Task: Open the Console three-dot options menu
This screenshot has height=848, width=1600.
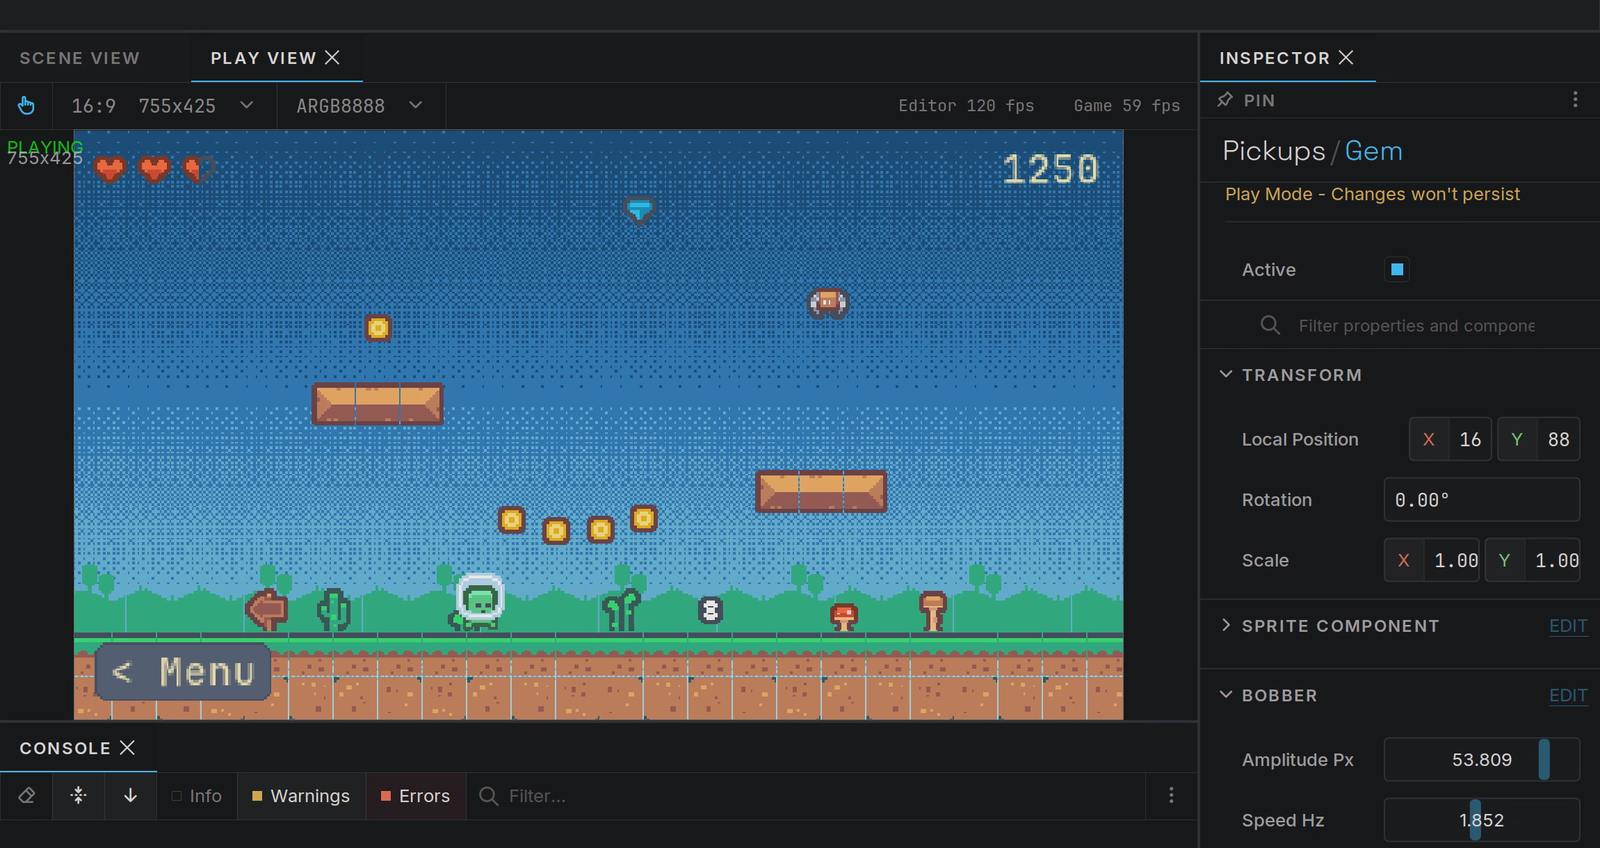Action: point(1171,796)
